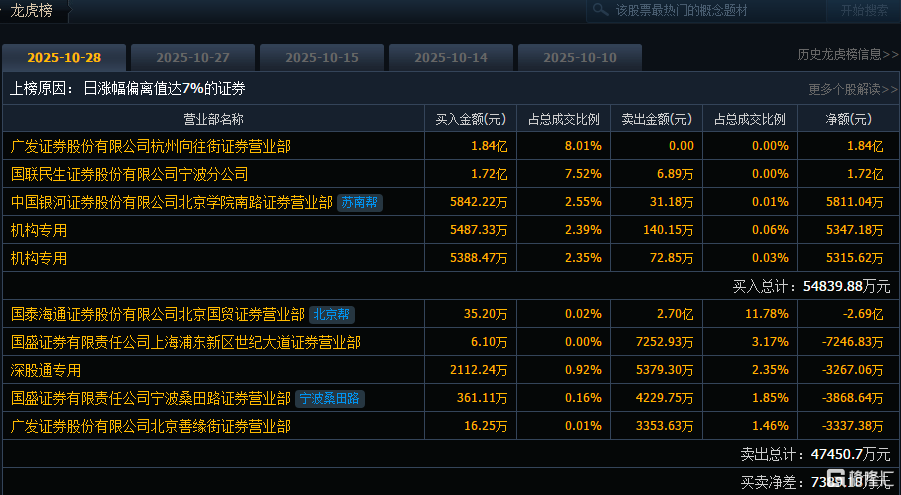Open 国联民生证券宁波分公司 broker link

[129, 174]
